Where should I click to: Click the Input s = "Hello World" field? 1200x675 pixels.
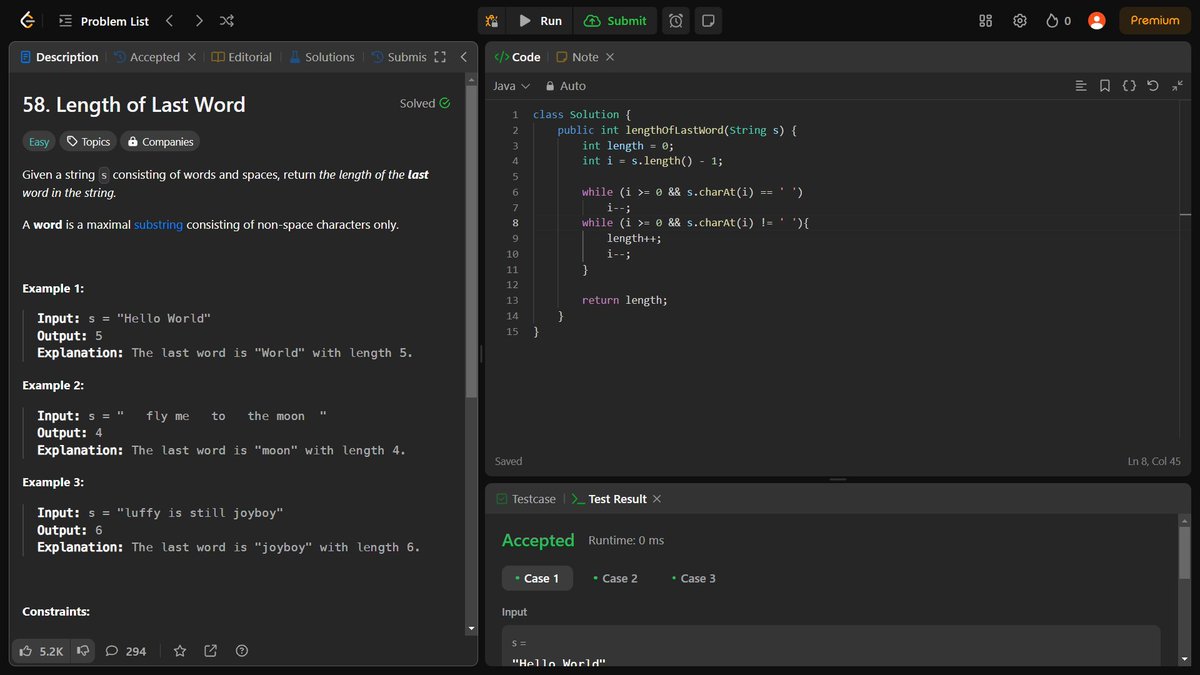coord(831,648)
